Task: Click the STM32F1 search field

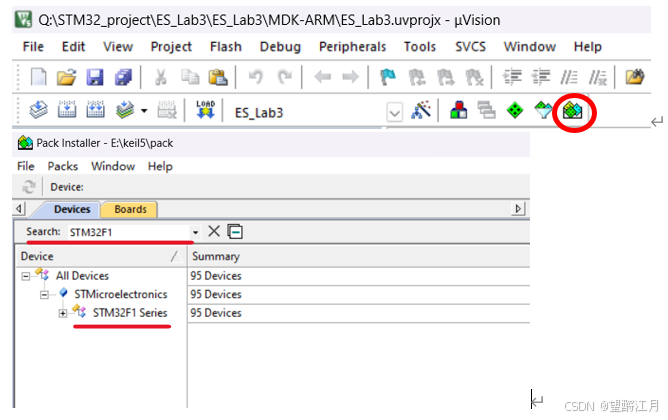Action: point(129,232)
